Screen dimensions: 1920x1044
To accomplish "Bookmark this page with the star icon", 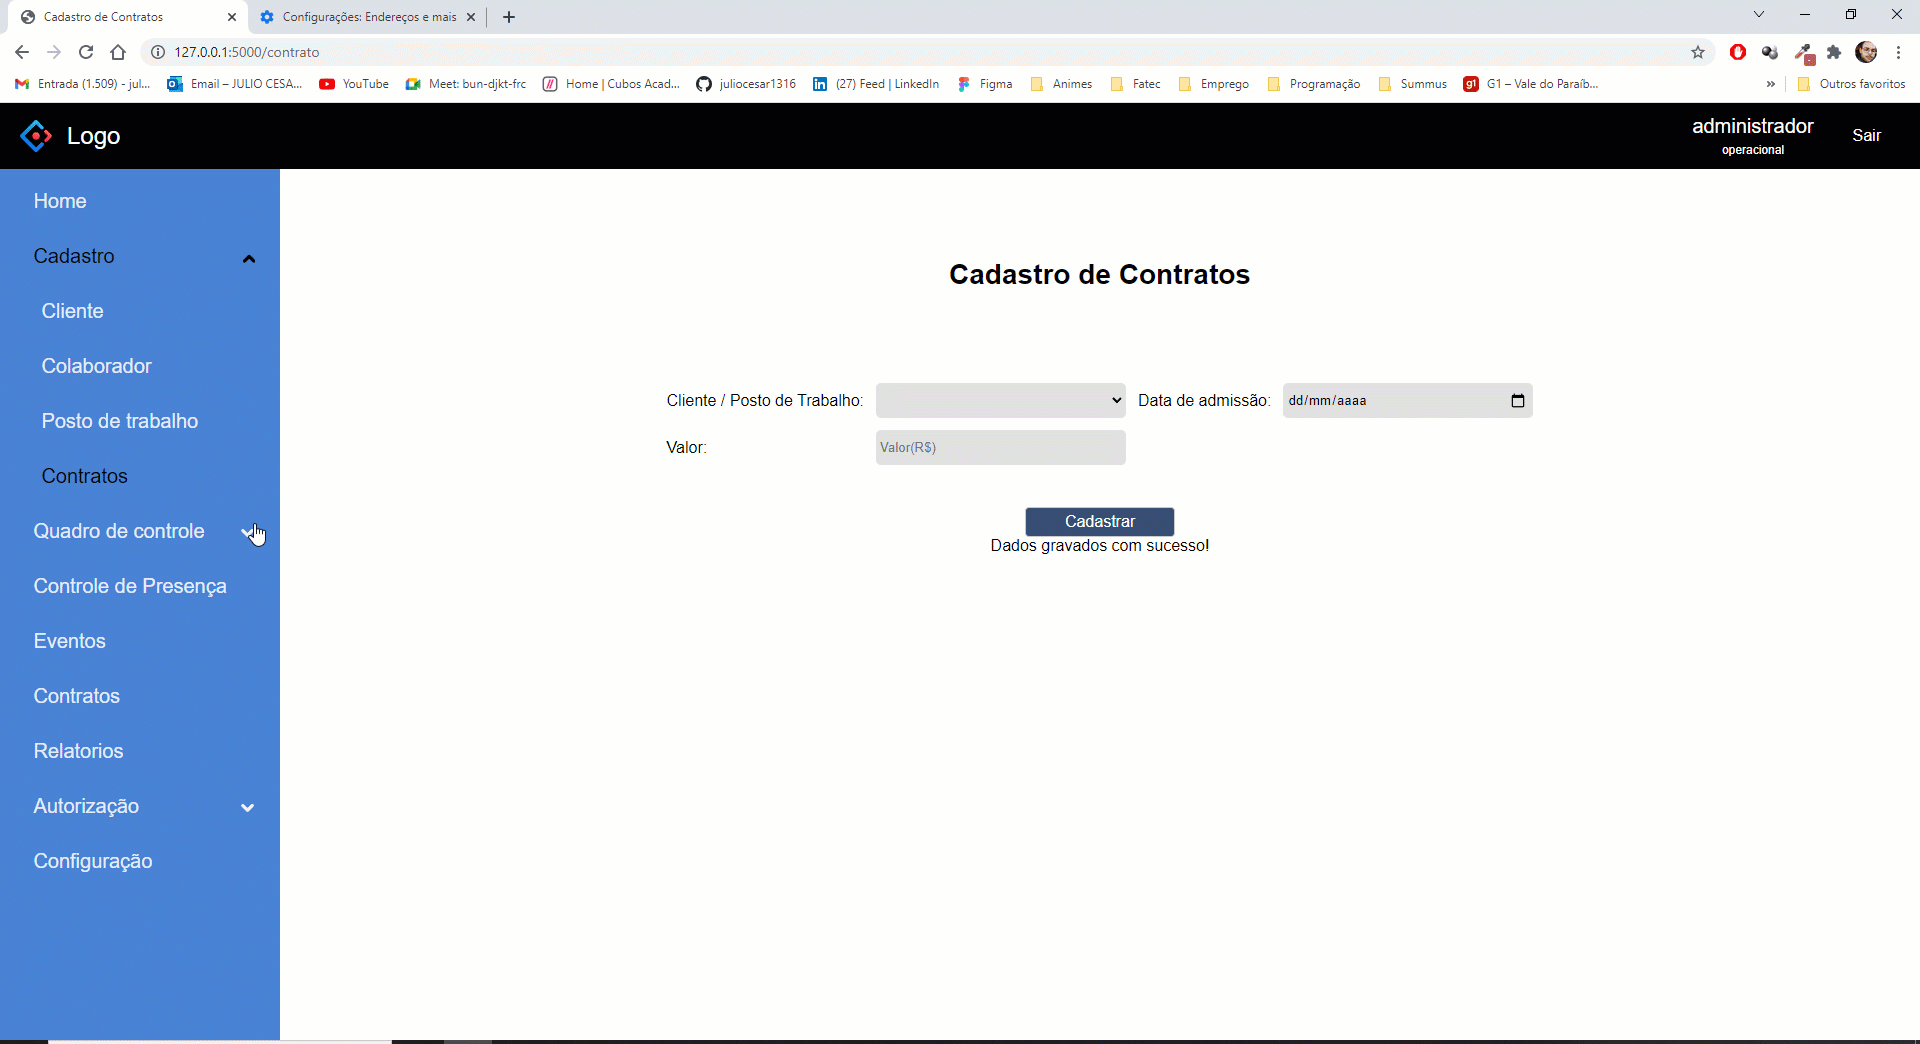I will [x=1697, y=52].
